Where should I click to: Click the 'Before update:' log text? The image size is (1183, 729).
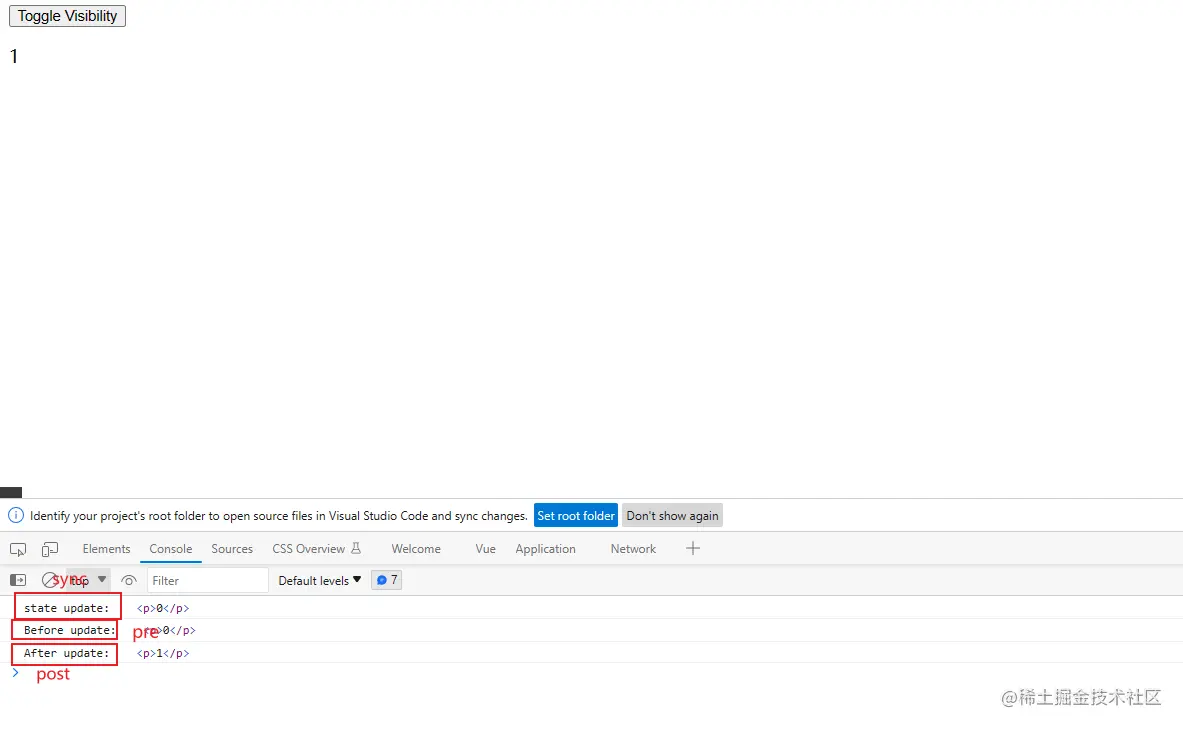click(x=69, y=630)
